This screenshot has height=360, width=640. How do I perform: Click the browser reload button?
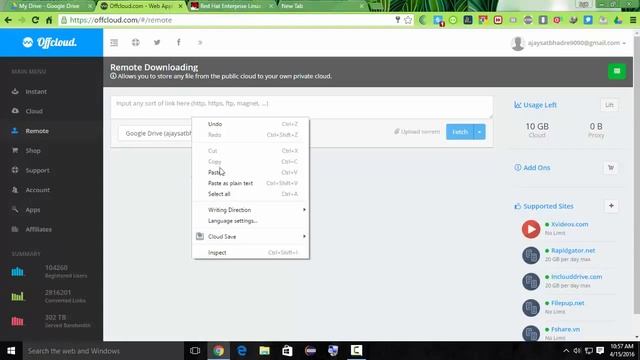[35, 20]
